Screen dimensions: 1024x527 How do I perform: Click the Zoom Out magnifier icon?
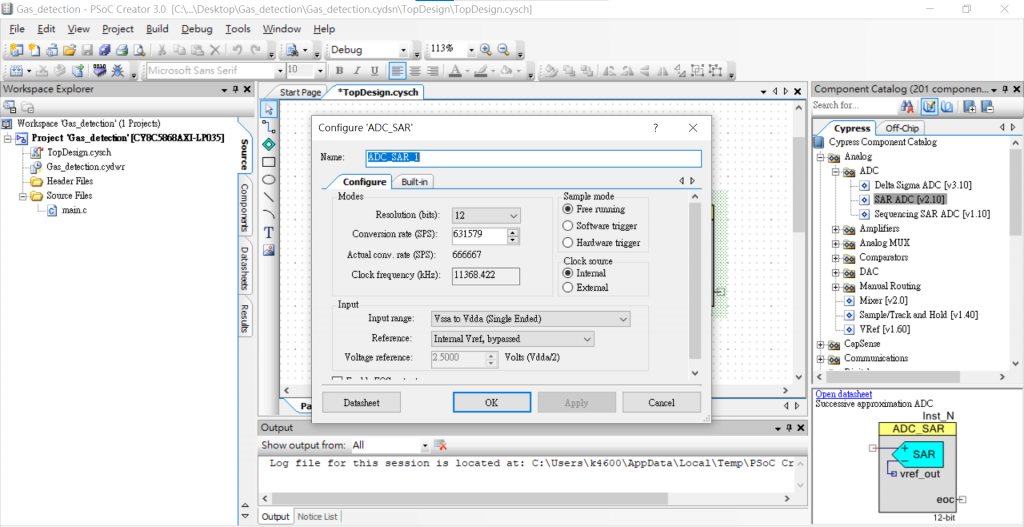point(503,50)
